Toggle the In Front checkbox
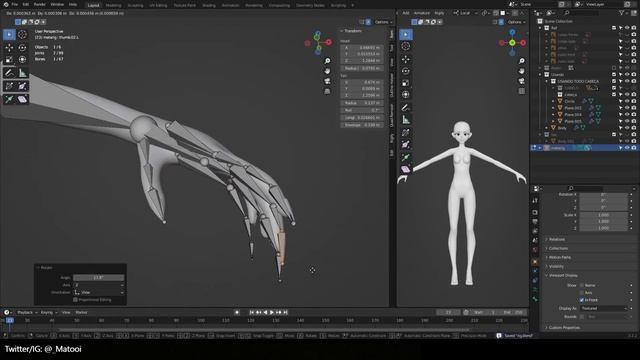This screenshot has height=360, width=640. click(x=582, y=300)
